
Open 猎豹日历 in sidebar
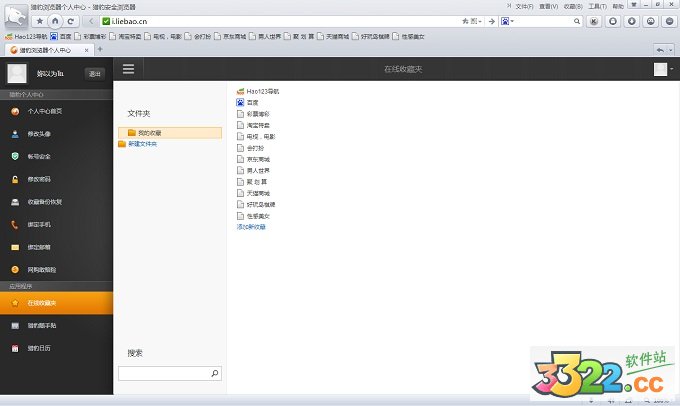[x=56, y=348]
